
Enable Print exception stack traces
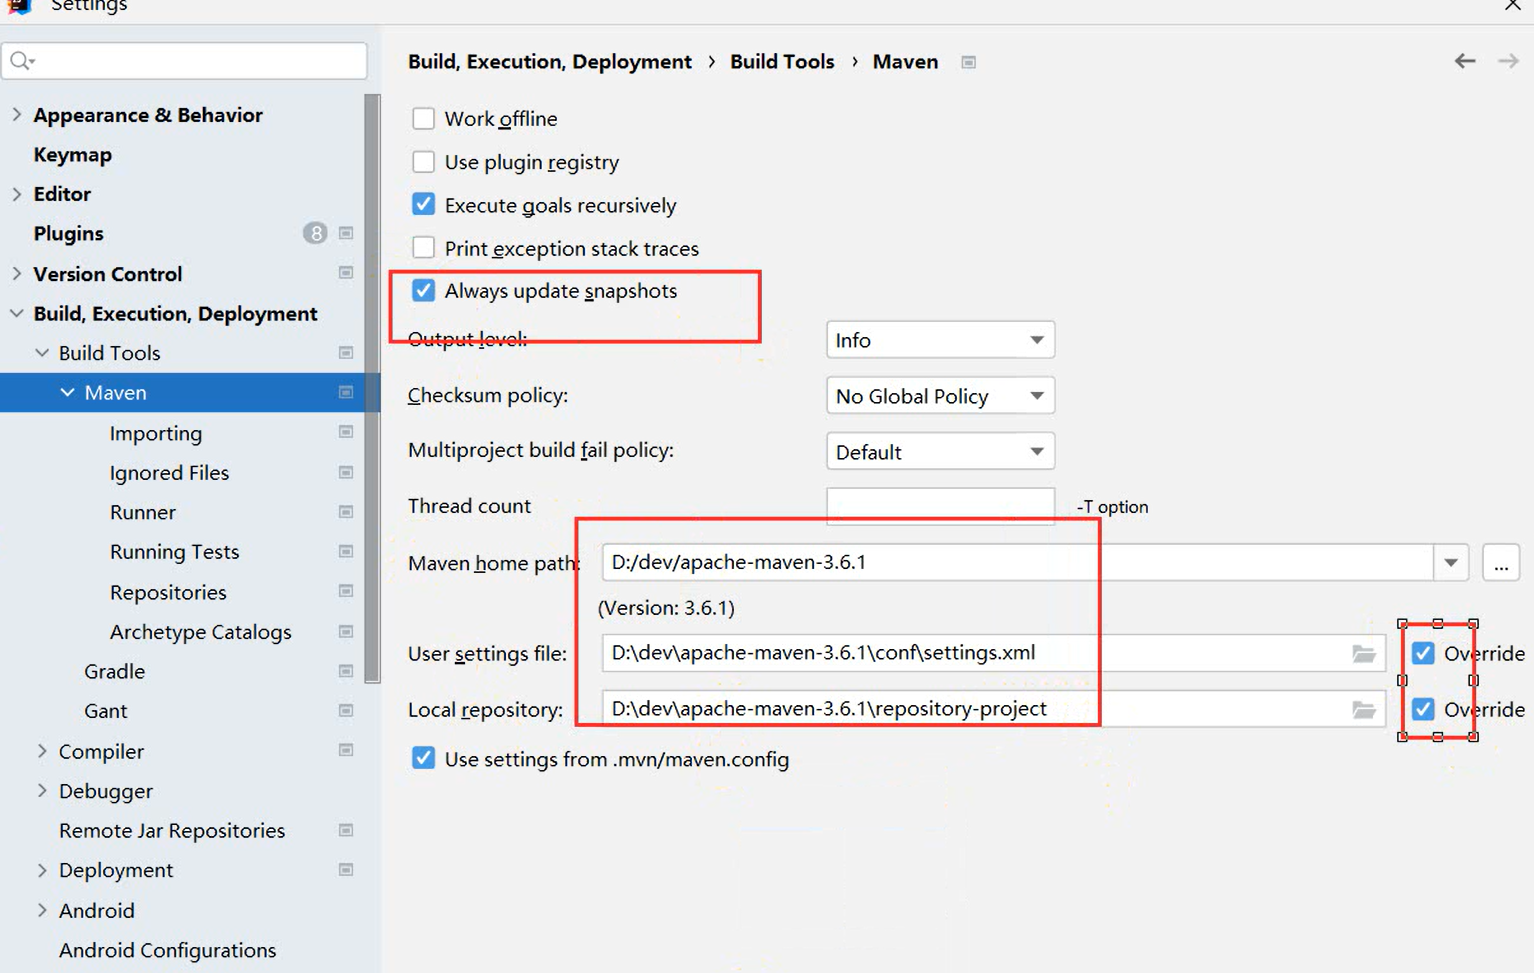[x=424, y=248]
